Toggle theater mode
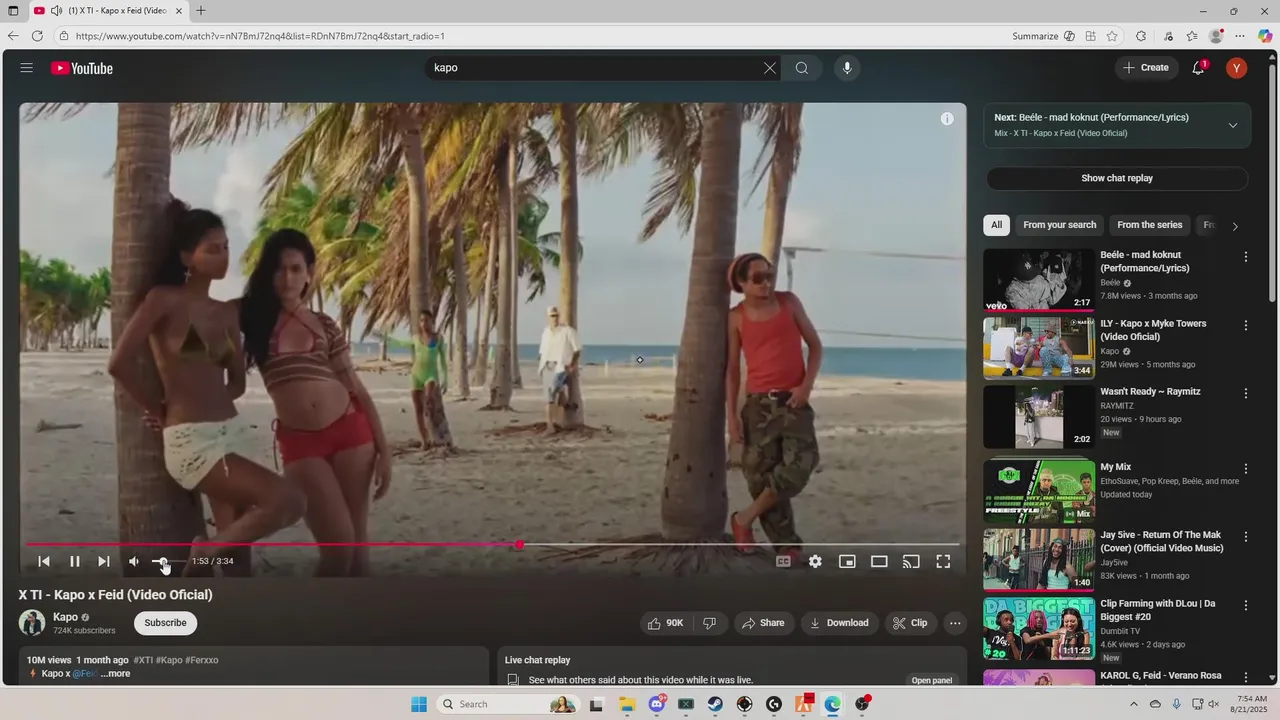 (879, 561)
